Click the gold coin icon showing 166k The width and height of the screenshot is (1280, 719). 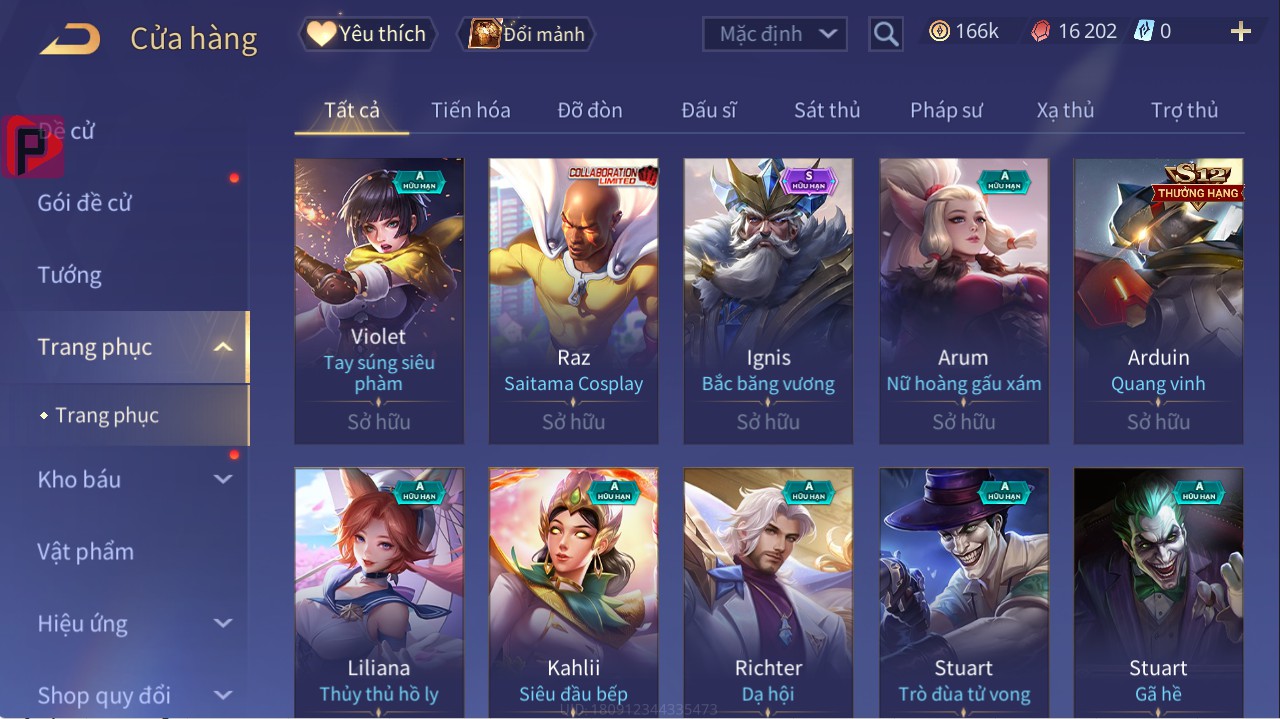(939, 32)
